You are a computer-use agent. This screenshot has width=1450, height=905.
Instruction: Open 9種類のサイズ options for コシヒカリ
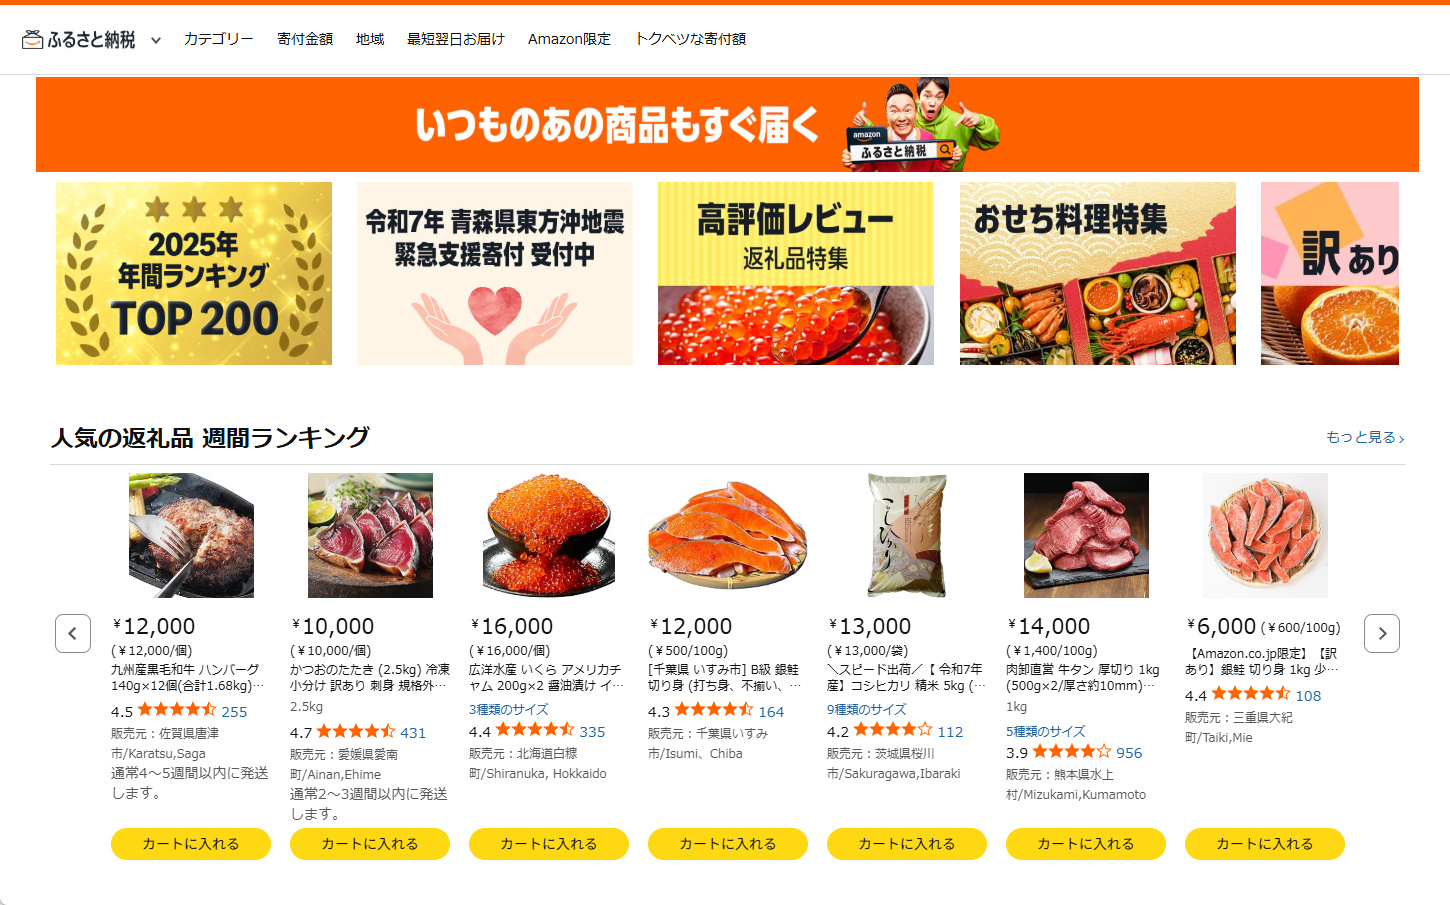pyautogui.click(x=867, y=709)
